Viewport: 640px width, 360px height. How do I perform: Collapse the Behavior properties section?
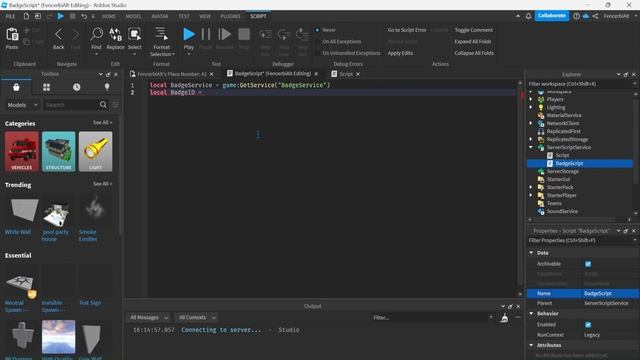point(531,313)
